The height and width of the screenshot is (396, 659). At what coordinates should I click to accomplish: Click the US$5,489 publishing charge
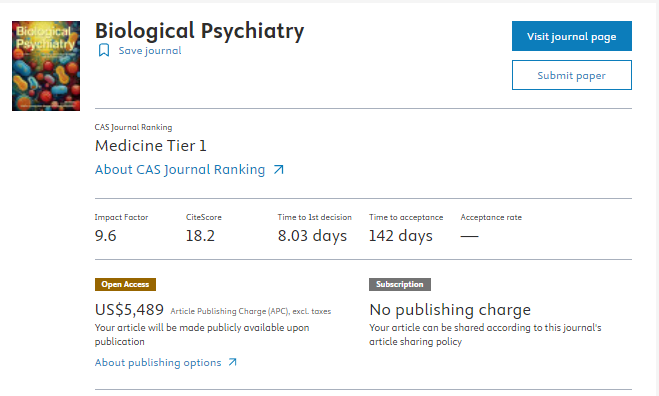pyautogui.click(x=129, y=310)
